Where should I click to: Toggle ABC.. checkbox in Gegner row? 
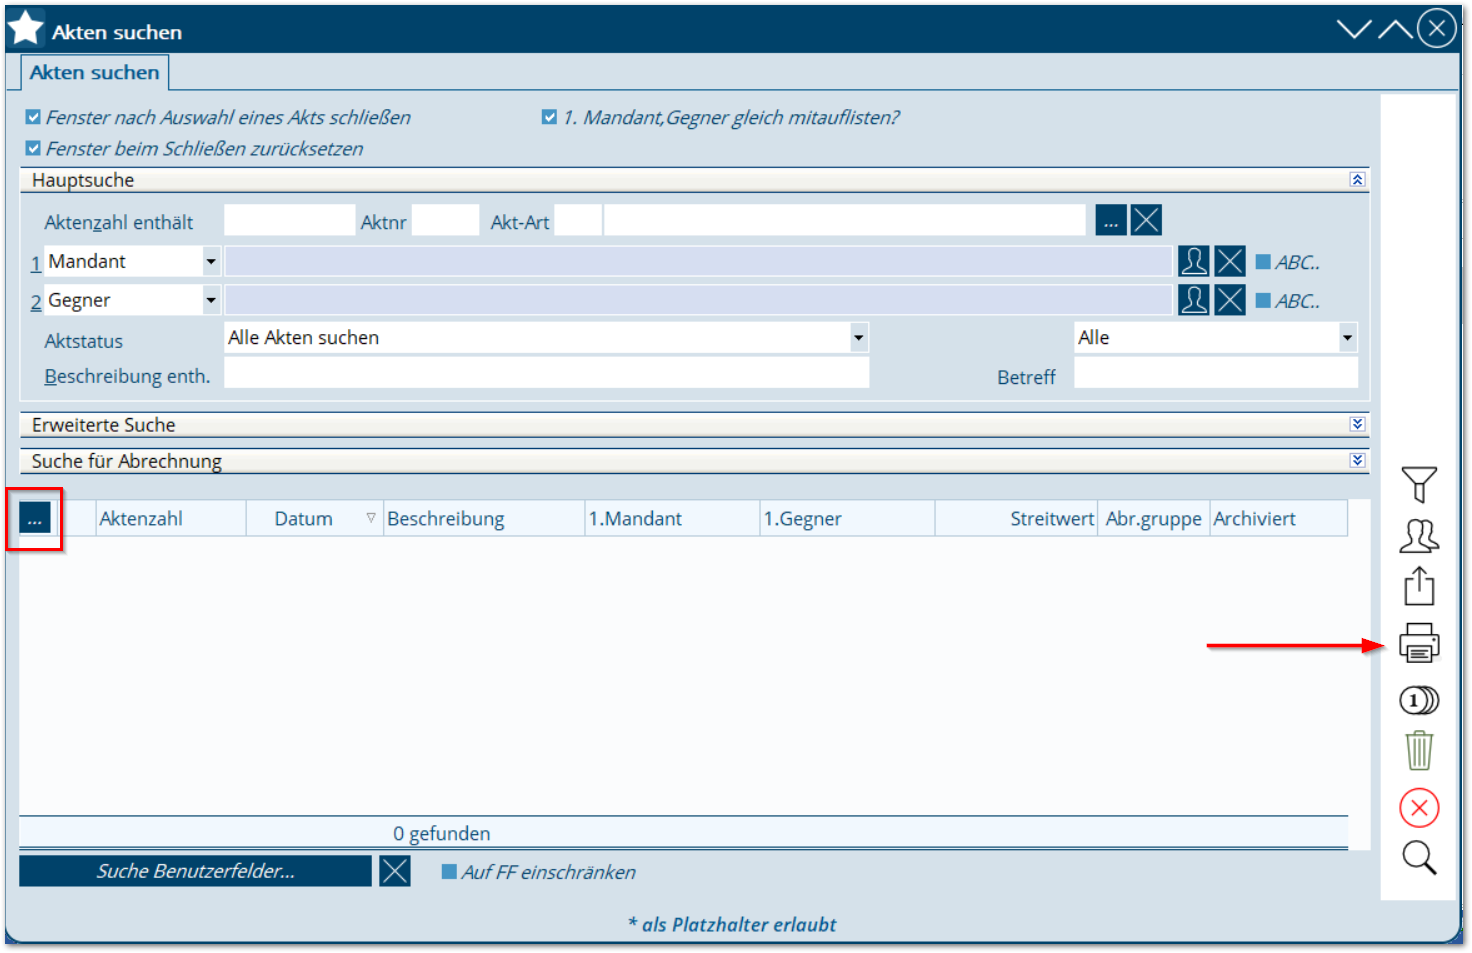pos(1263,300)
